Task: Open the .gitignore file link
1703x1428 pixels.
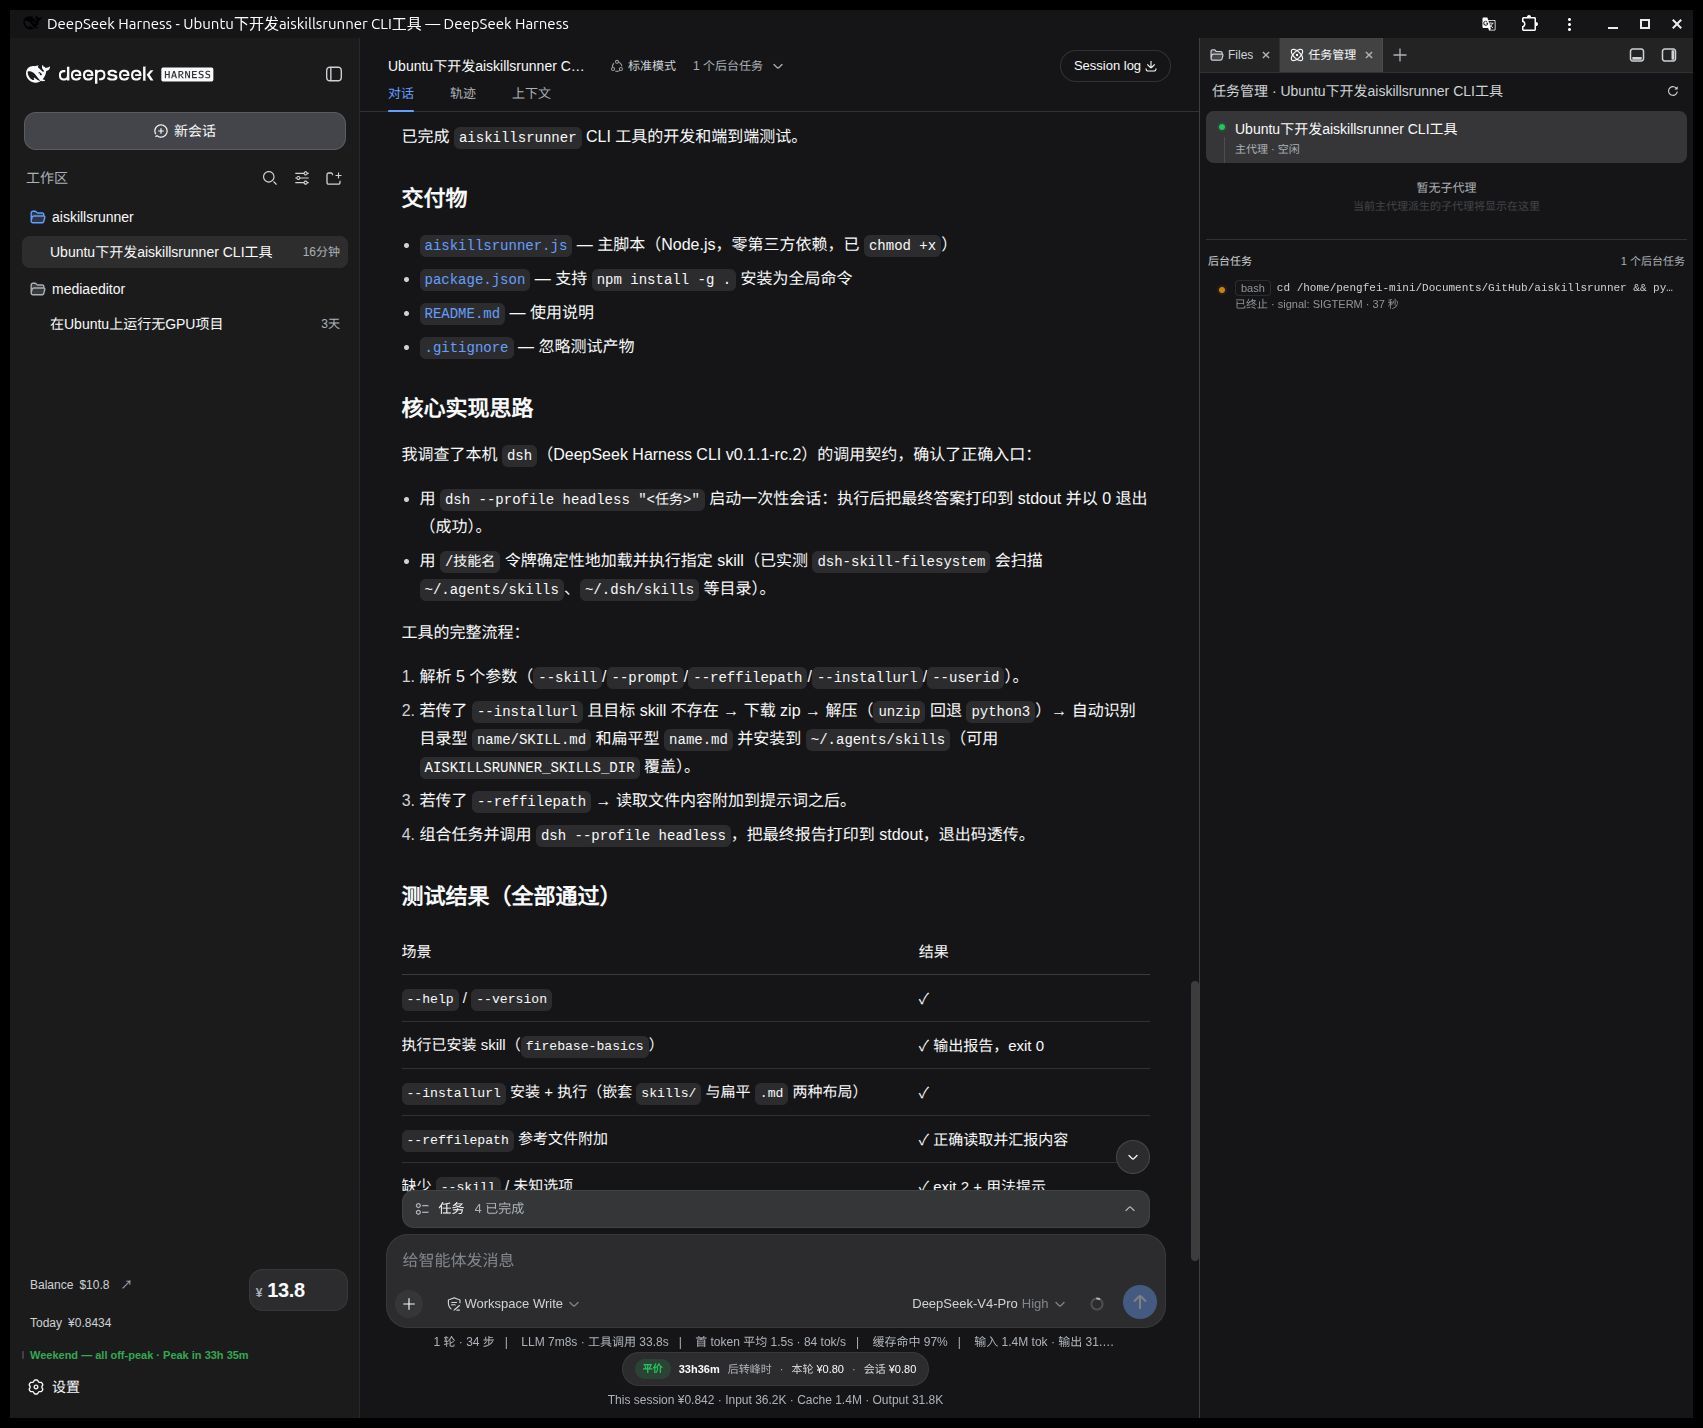Action: click(466, 347)
